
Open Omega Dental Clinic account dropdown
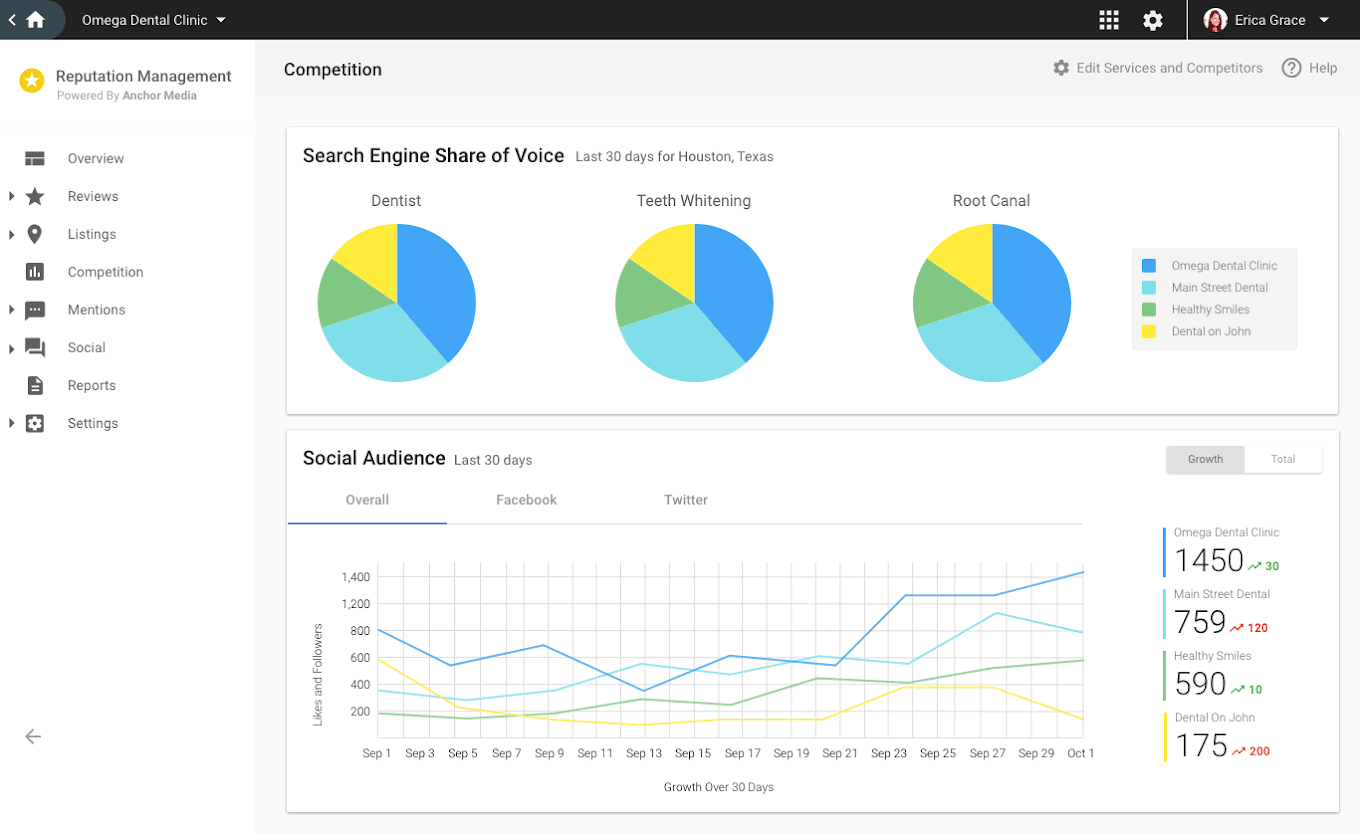[154, 20]
